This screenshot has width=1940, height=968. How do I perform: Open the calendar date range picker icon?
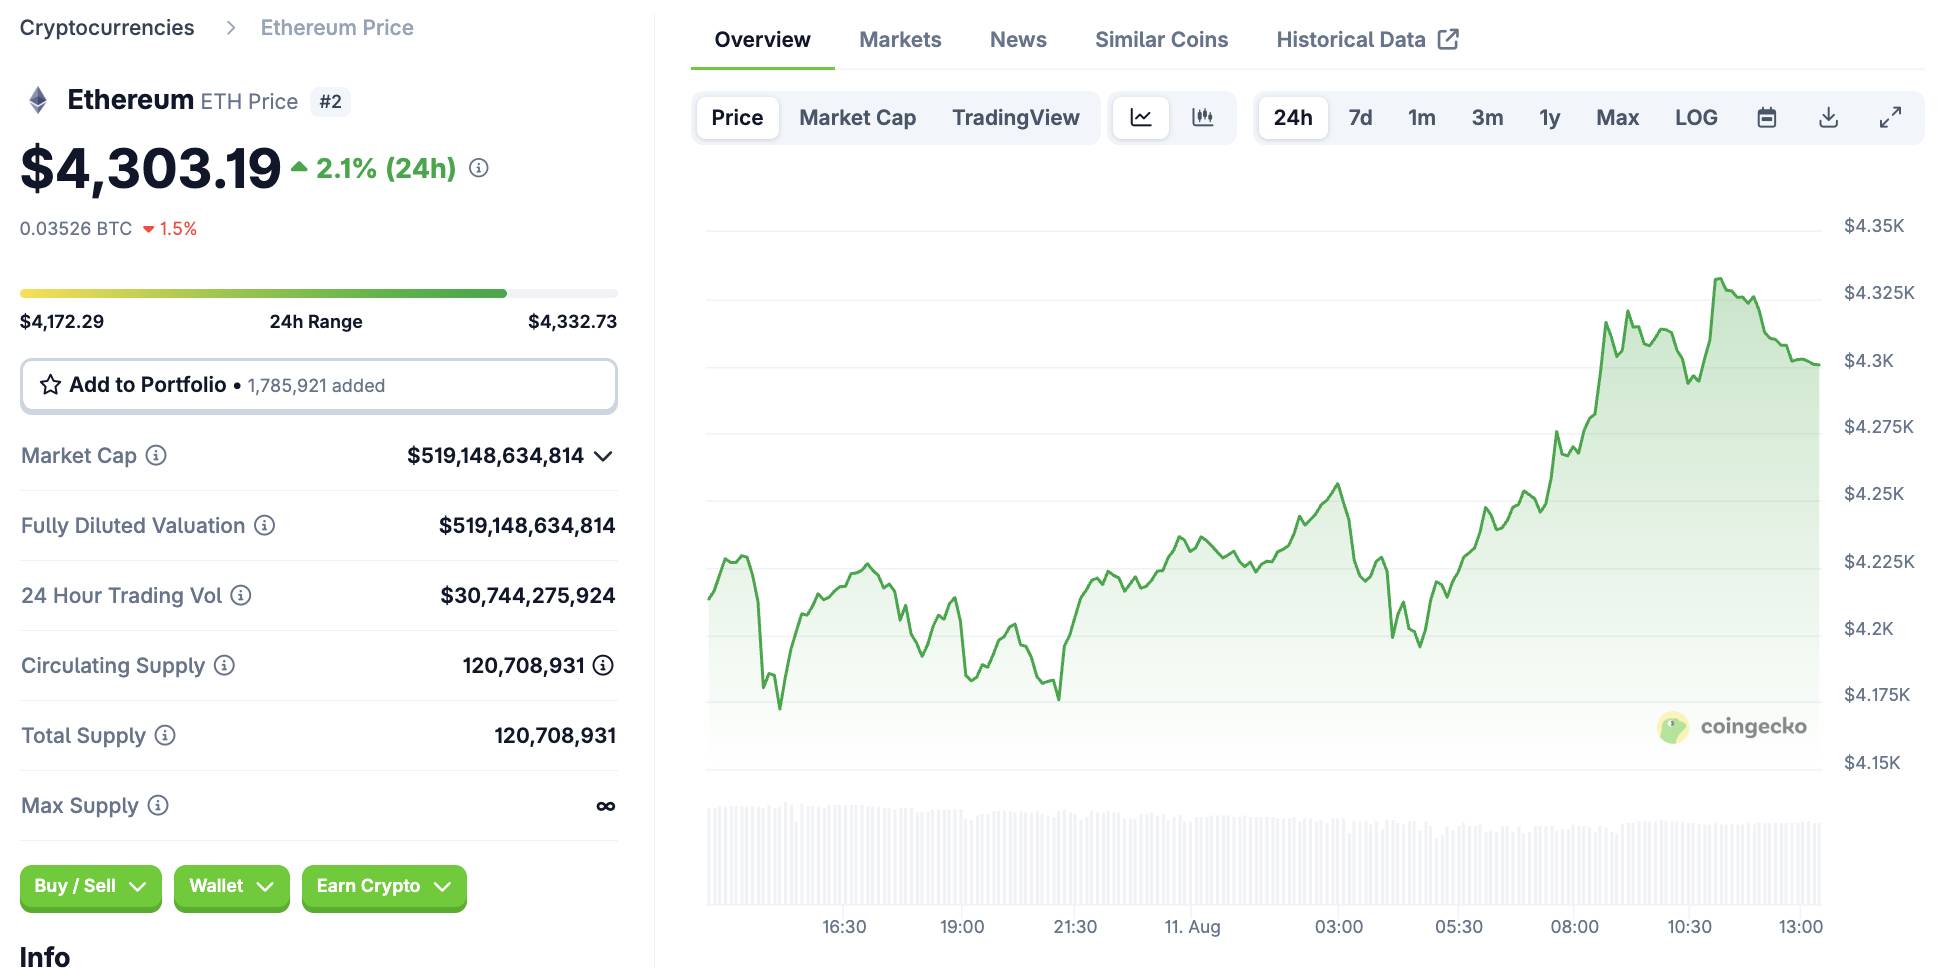coord(1767,118)
